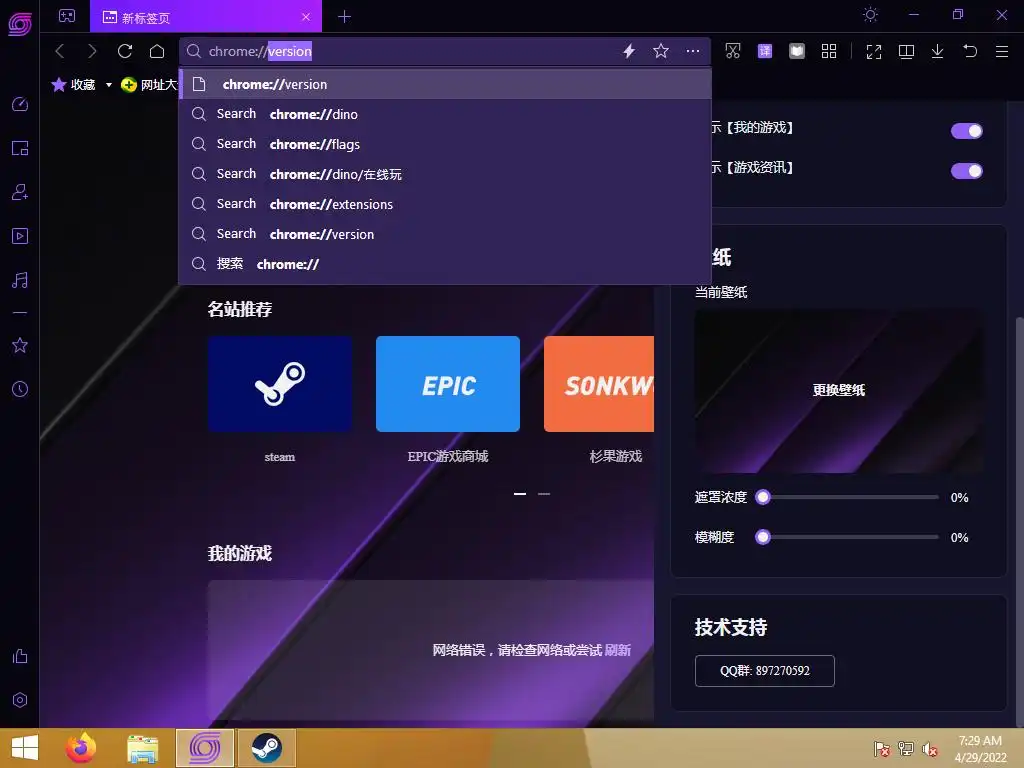Click the QQ群: 897270592 button

click(765, 671)
